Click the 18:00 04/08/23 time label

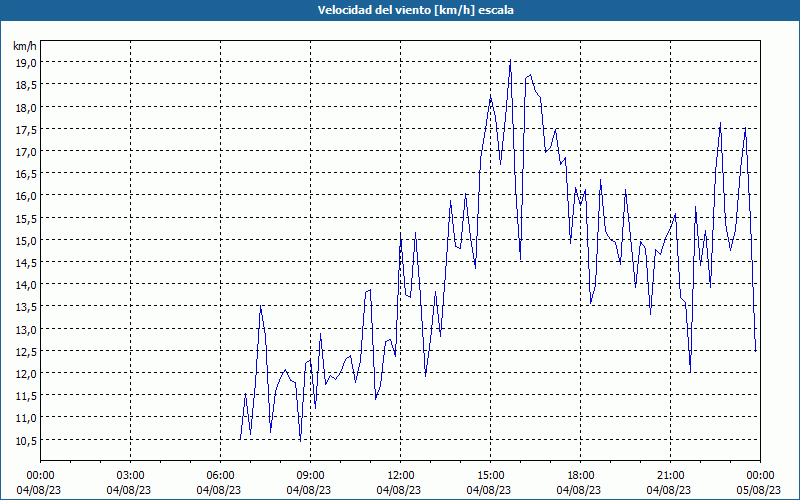click(x=580, y=483)
